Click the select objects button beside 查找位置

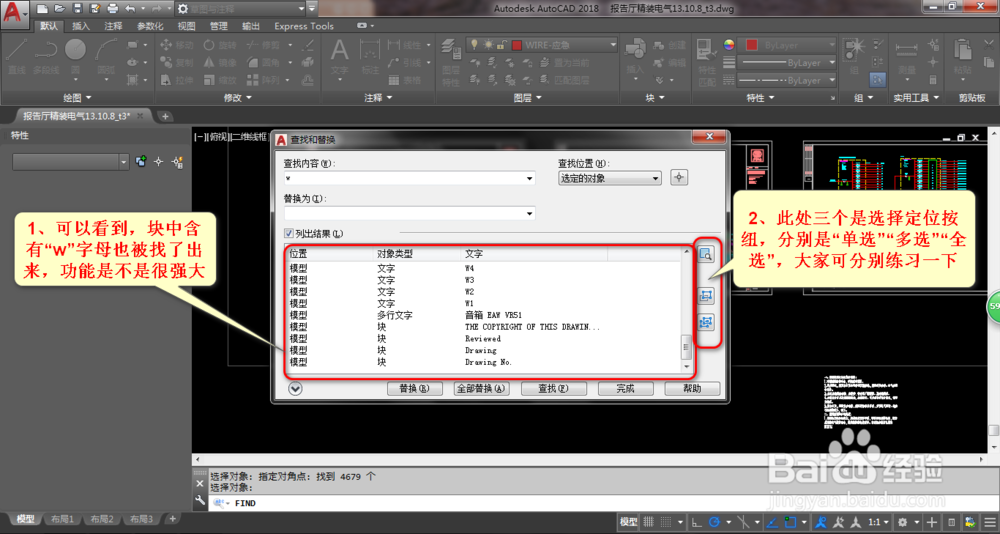[679, 177]
